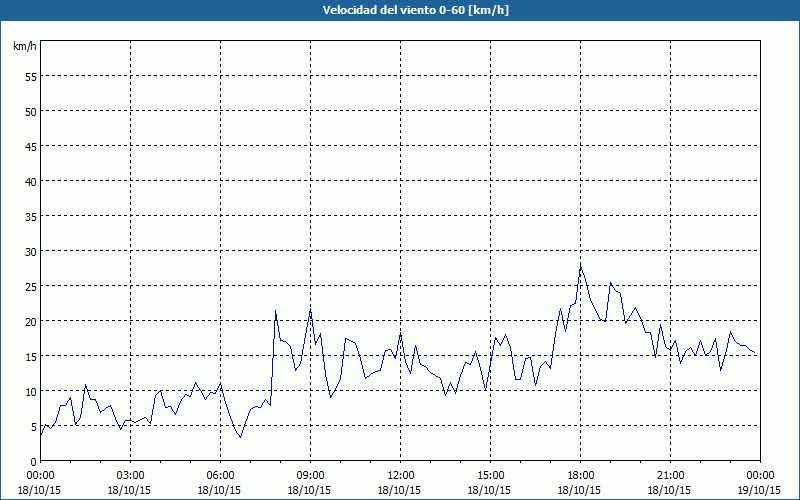Click the x-axis time label 09:00
The image size is (800, 500).
pos(310,476)
